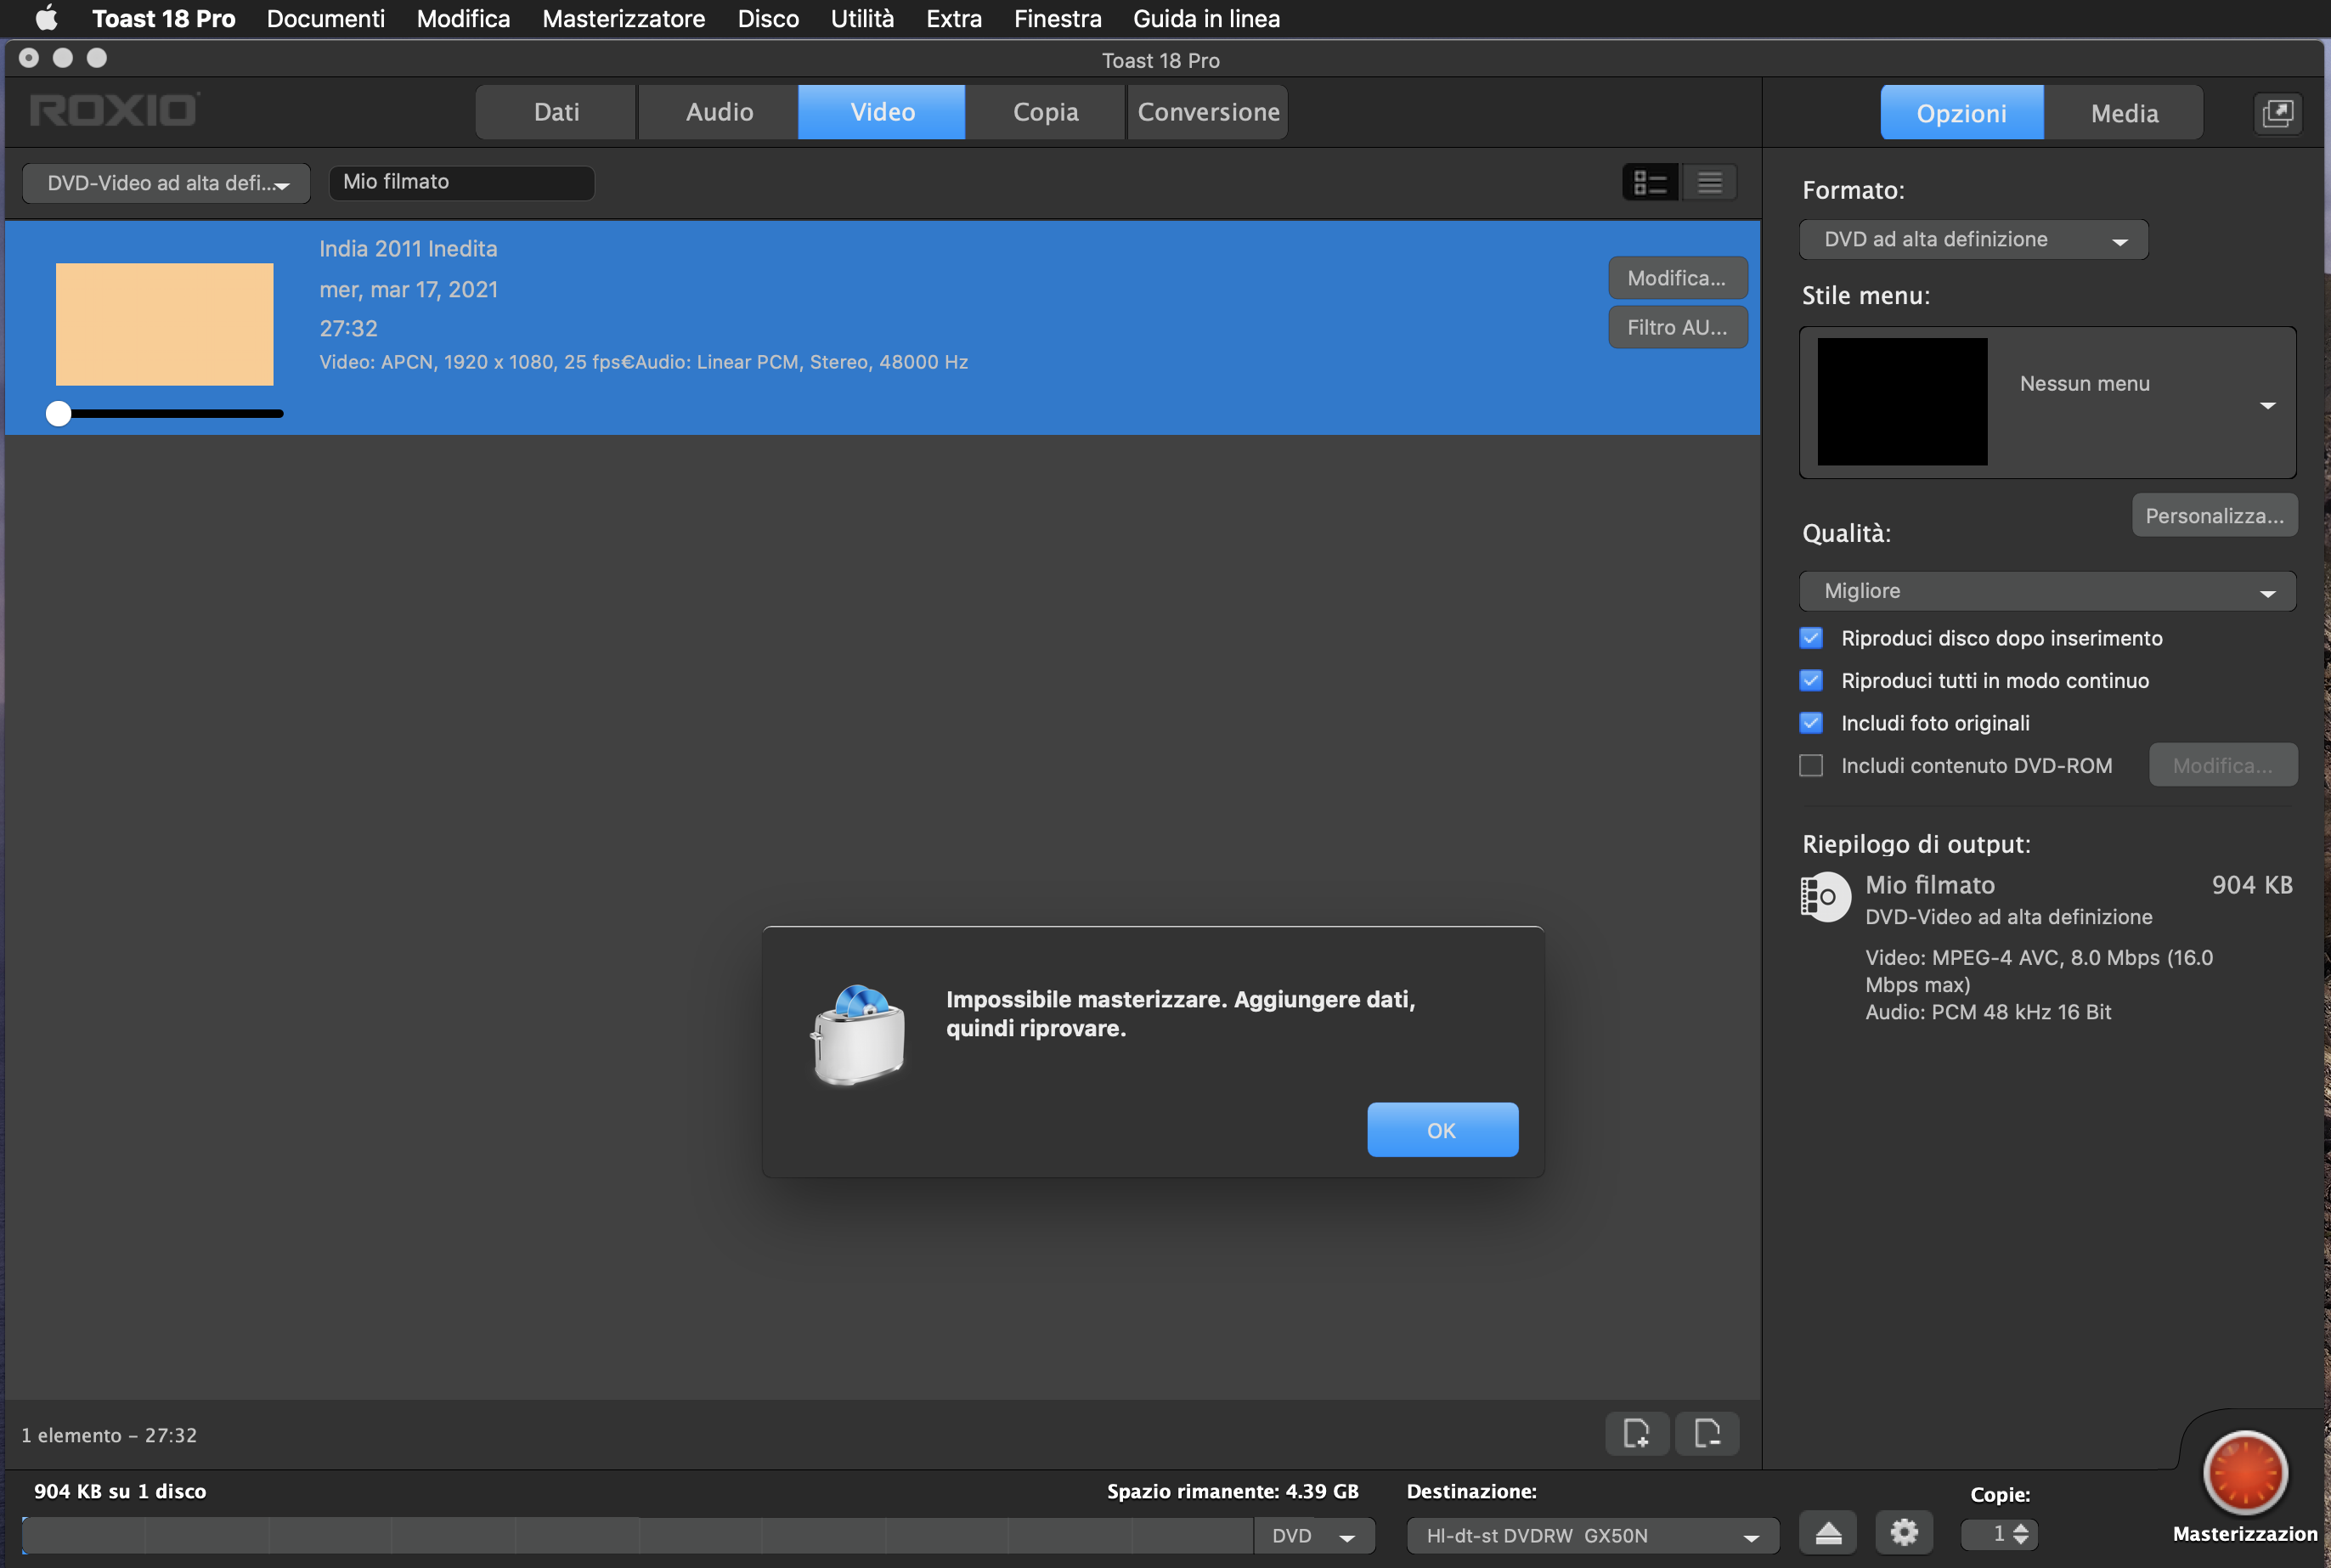Switch to the Copia tab

[x=1045, y=112]
